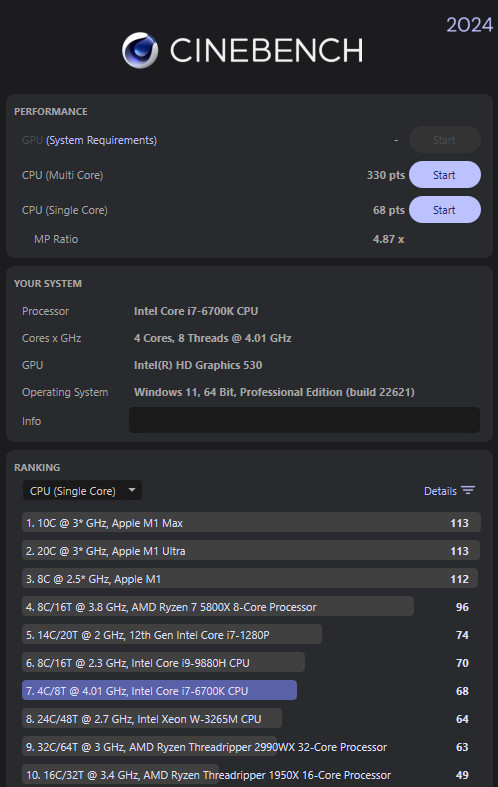Toggle the Details ranking view
This screenshot has width=498, height=787.
click(x=449, y=491)
